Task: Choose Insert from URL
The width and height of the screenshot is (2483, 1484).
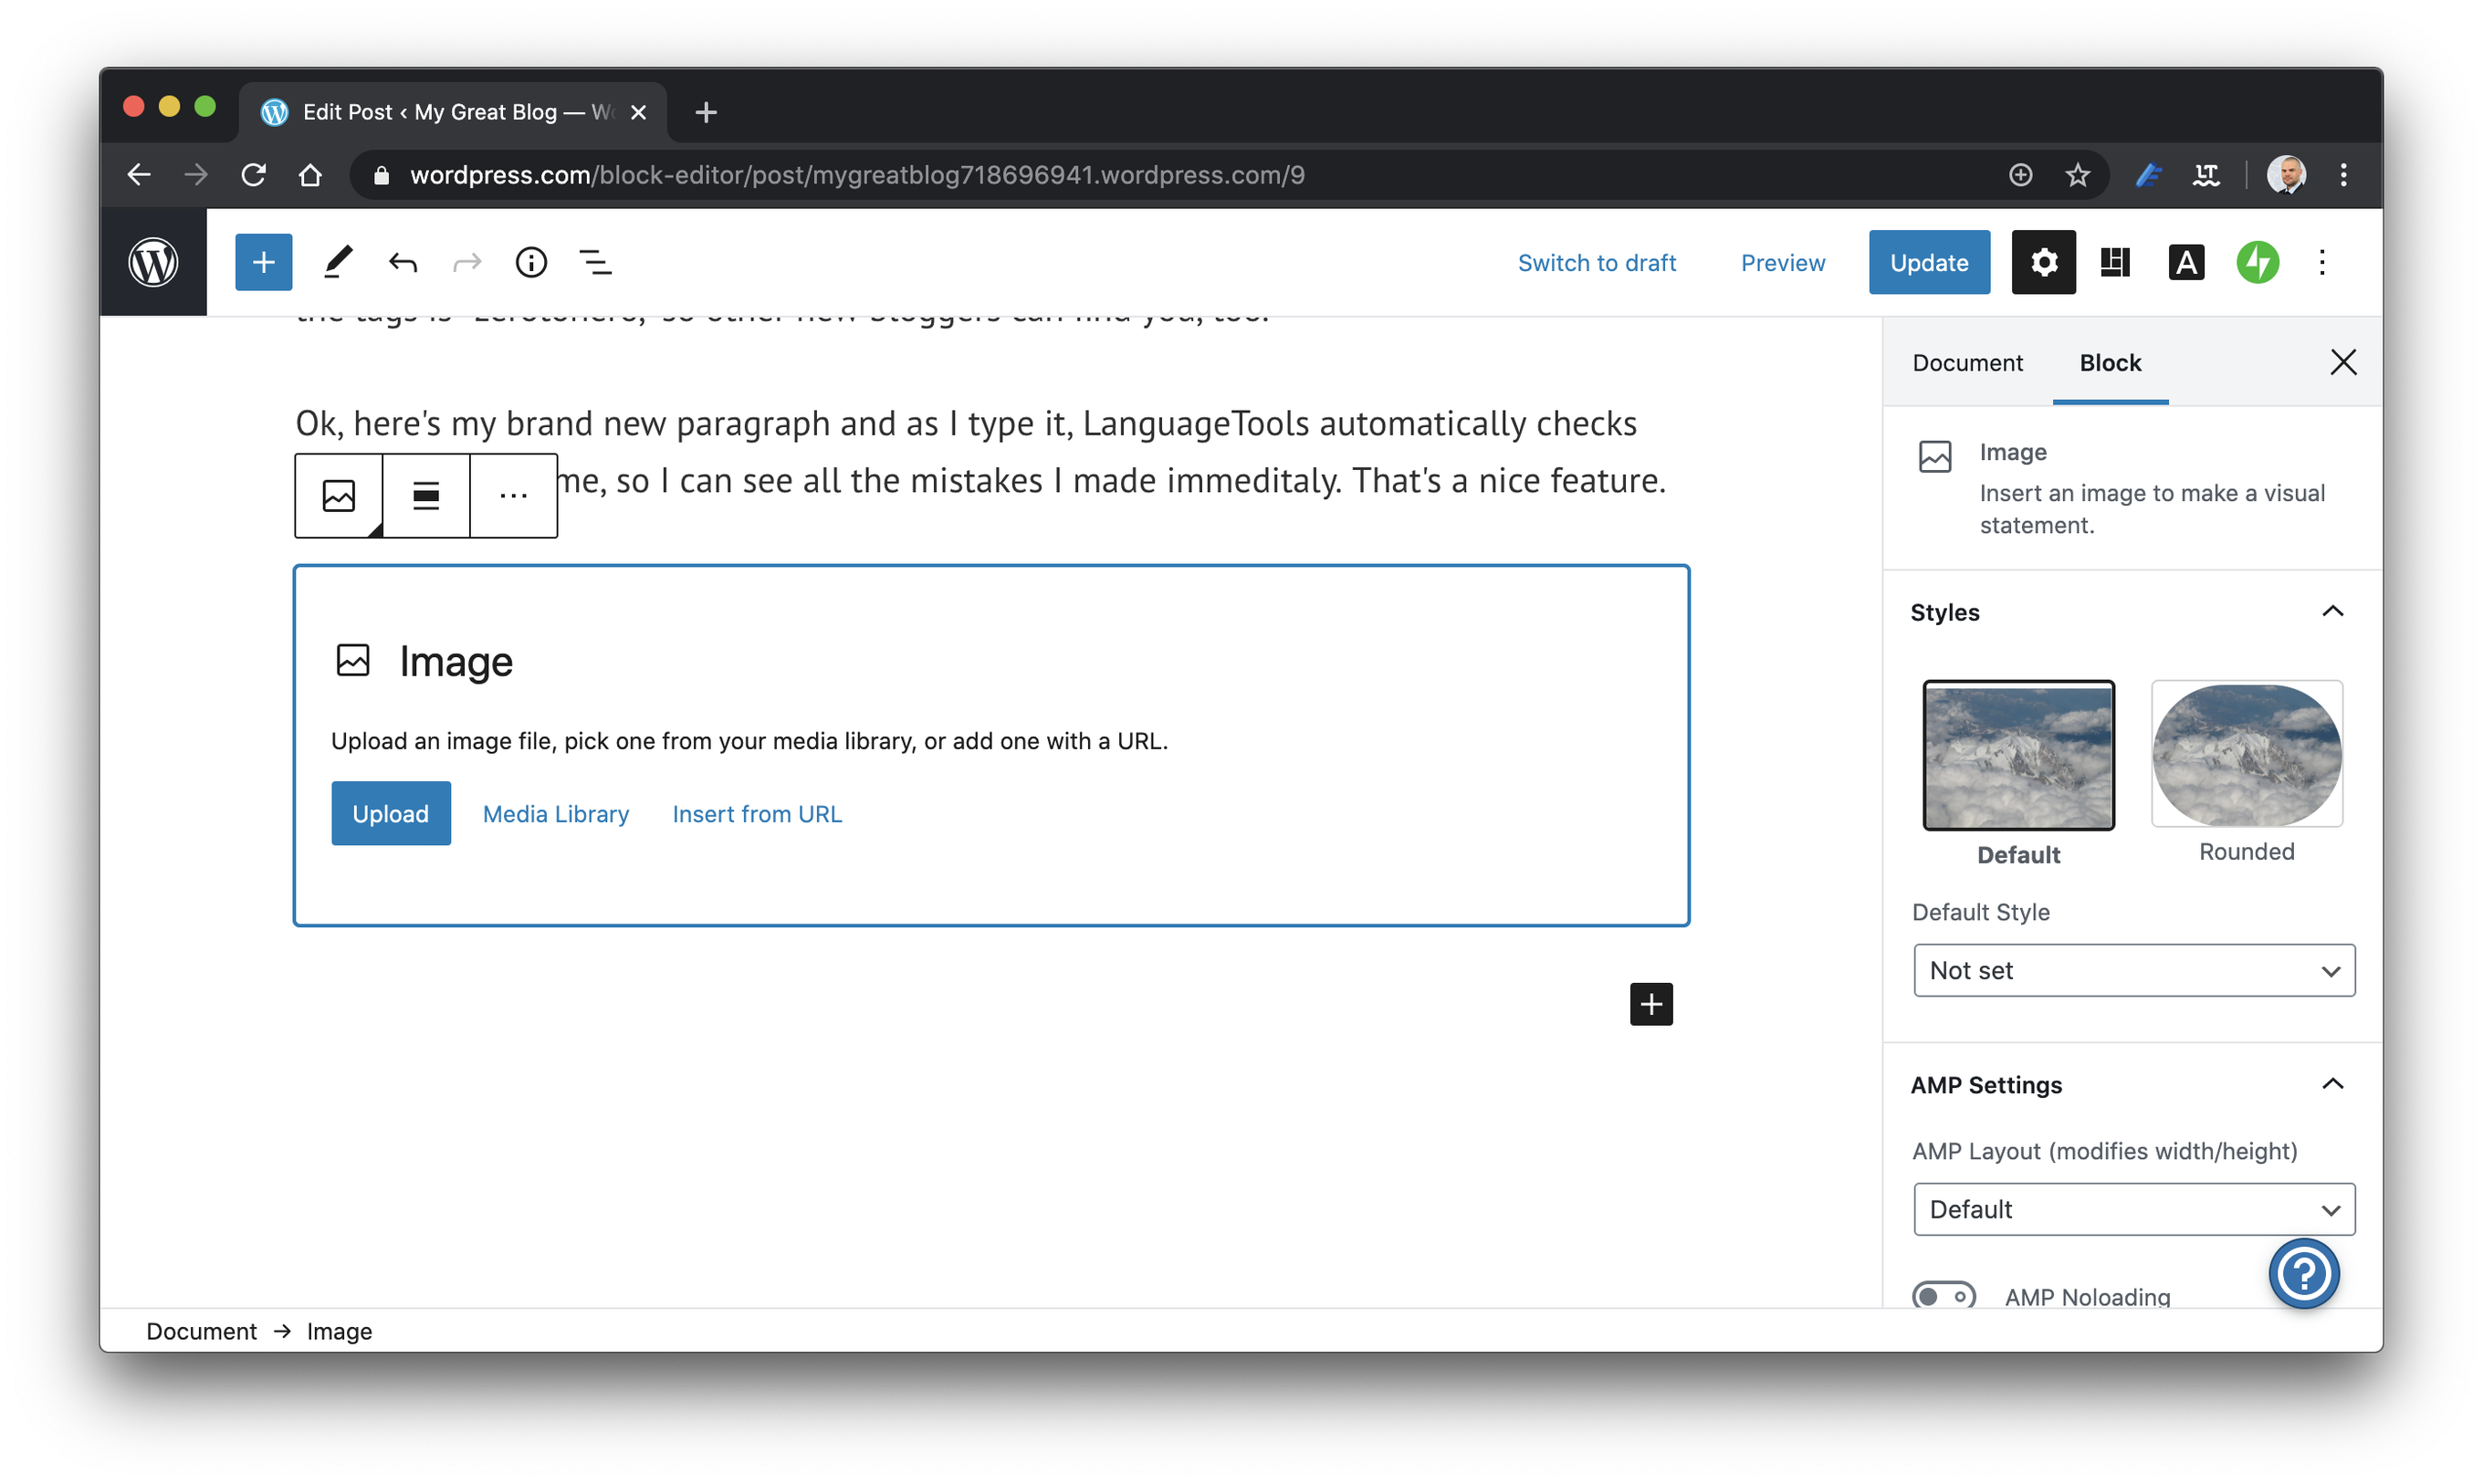Action: point(757,813)
